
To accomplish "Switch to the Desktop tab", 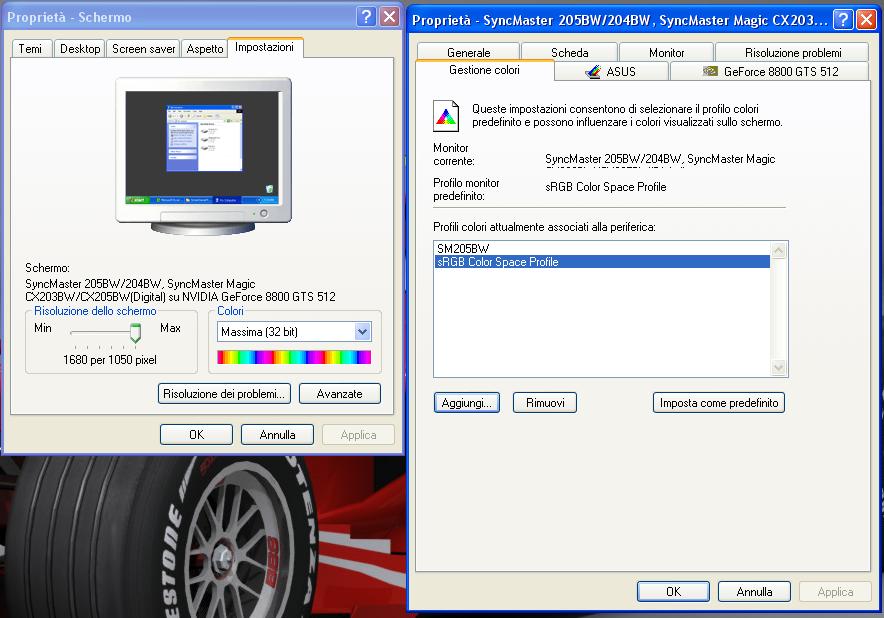I will point(80,49).
